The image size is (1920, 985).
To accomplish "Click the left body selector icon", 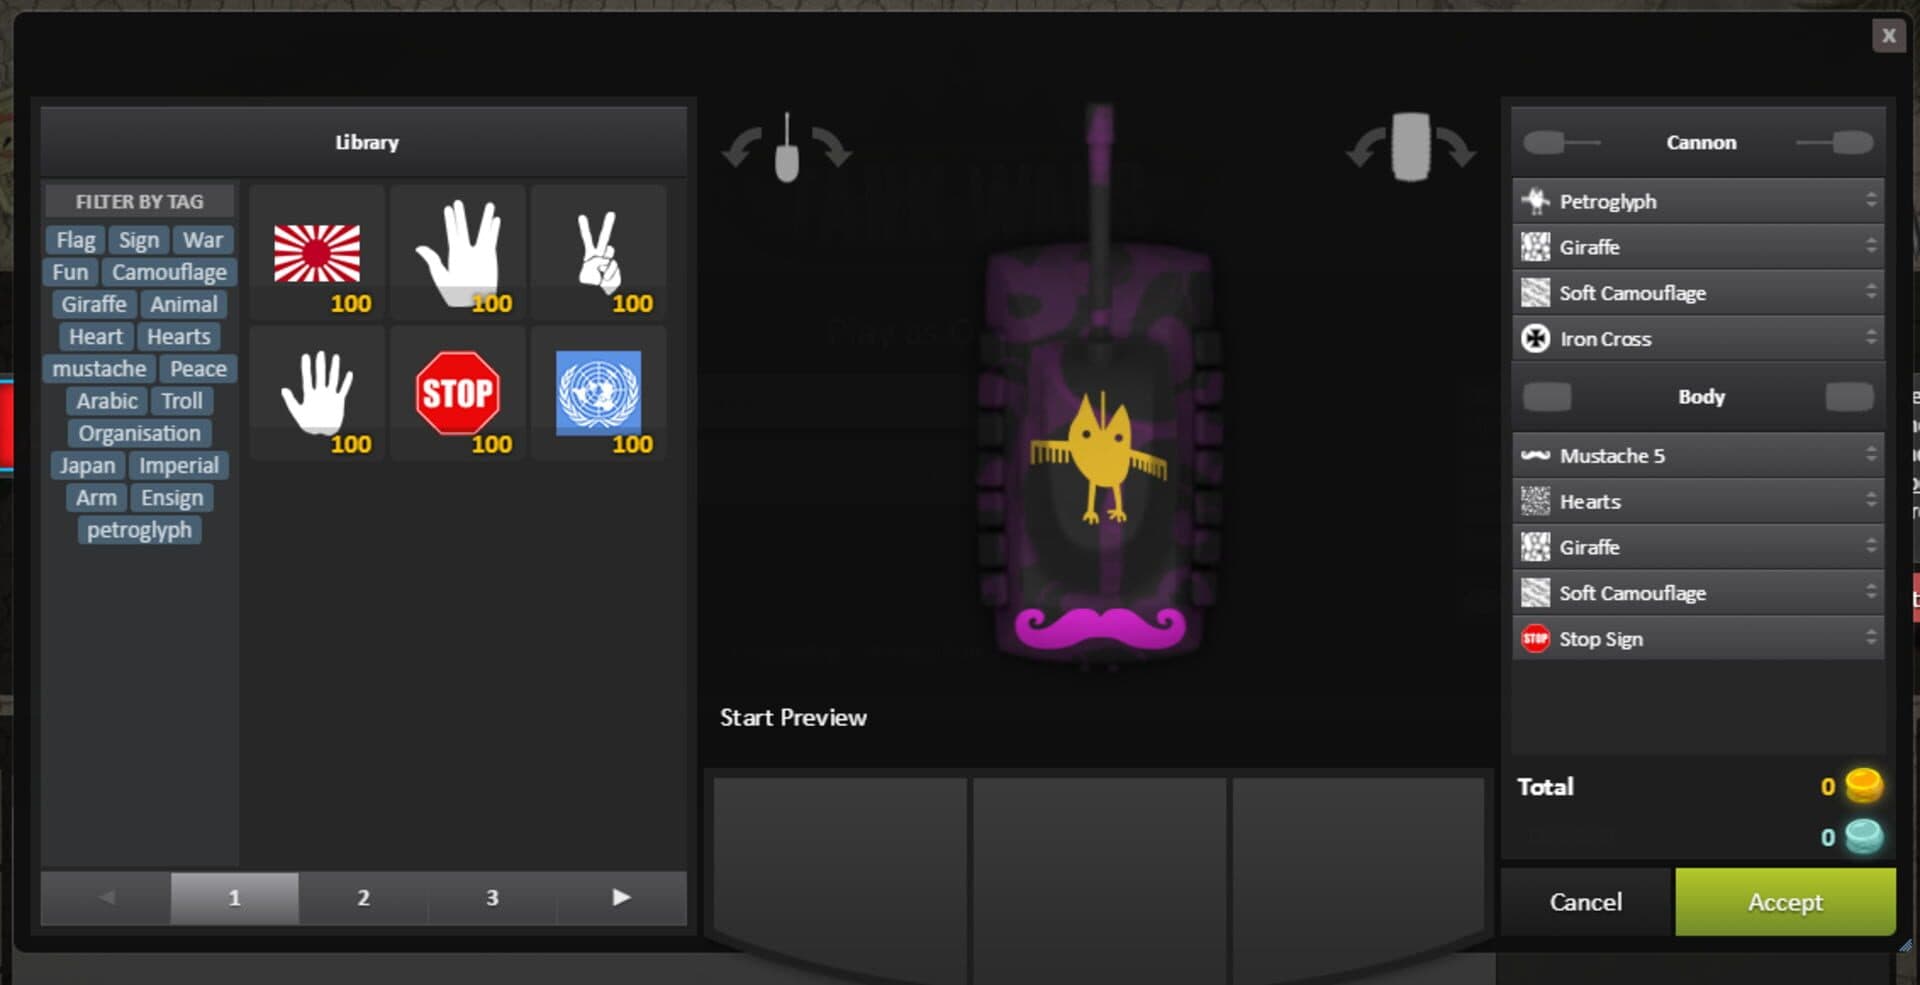I will pyautogui.click(x=1547, y=397).
